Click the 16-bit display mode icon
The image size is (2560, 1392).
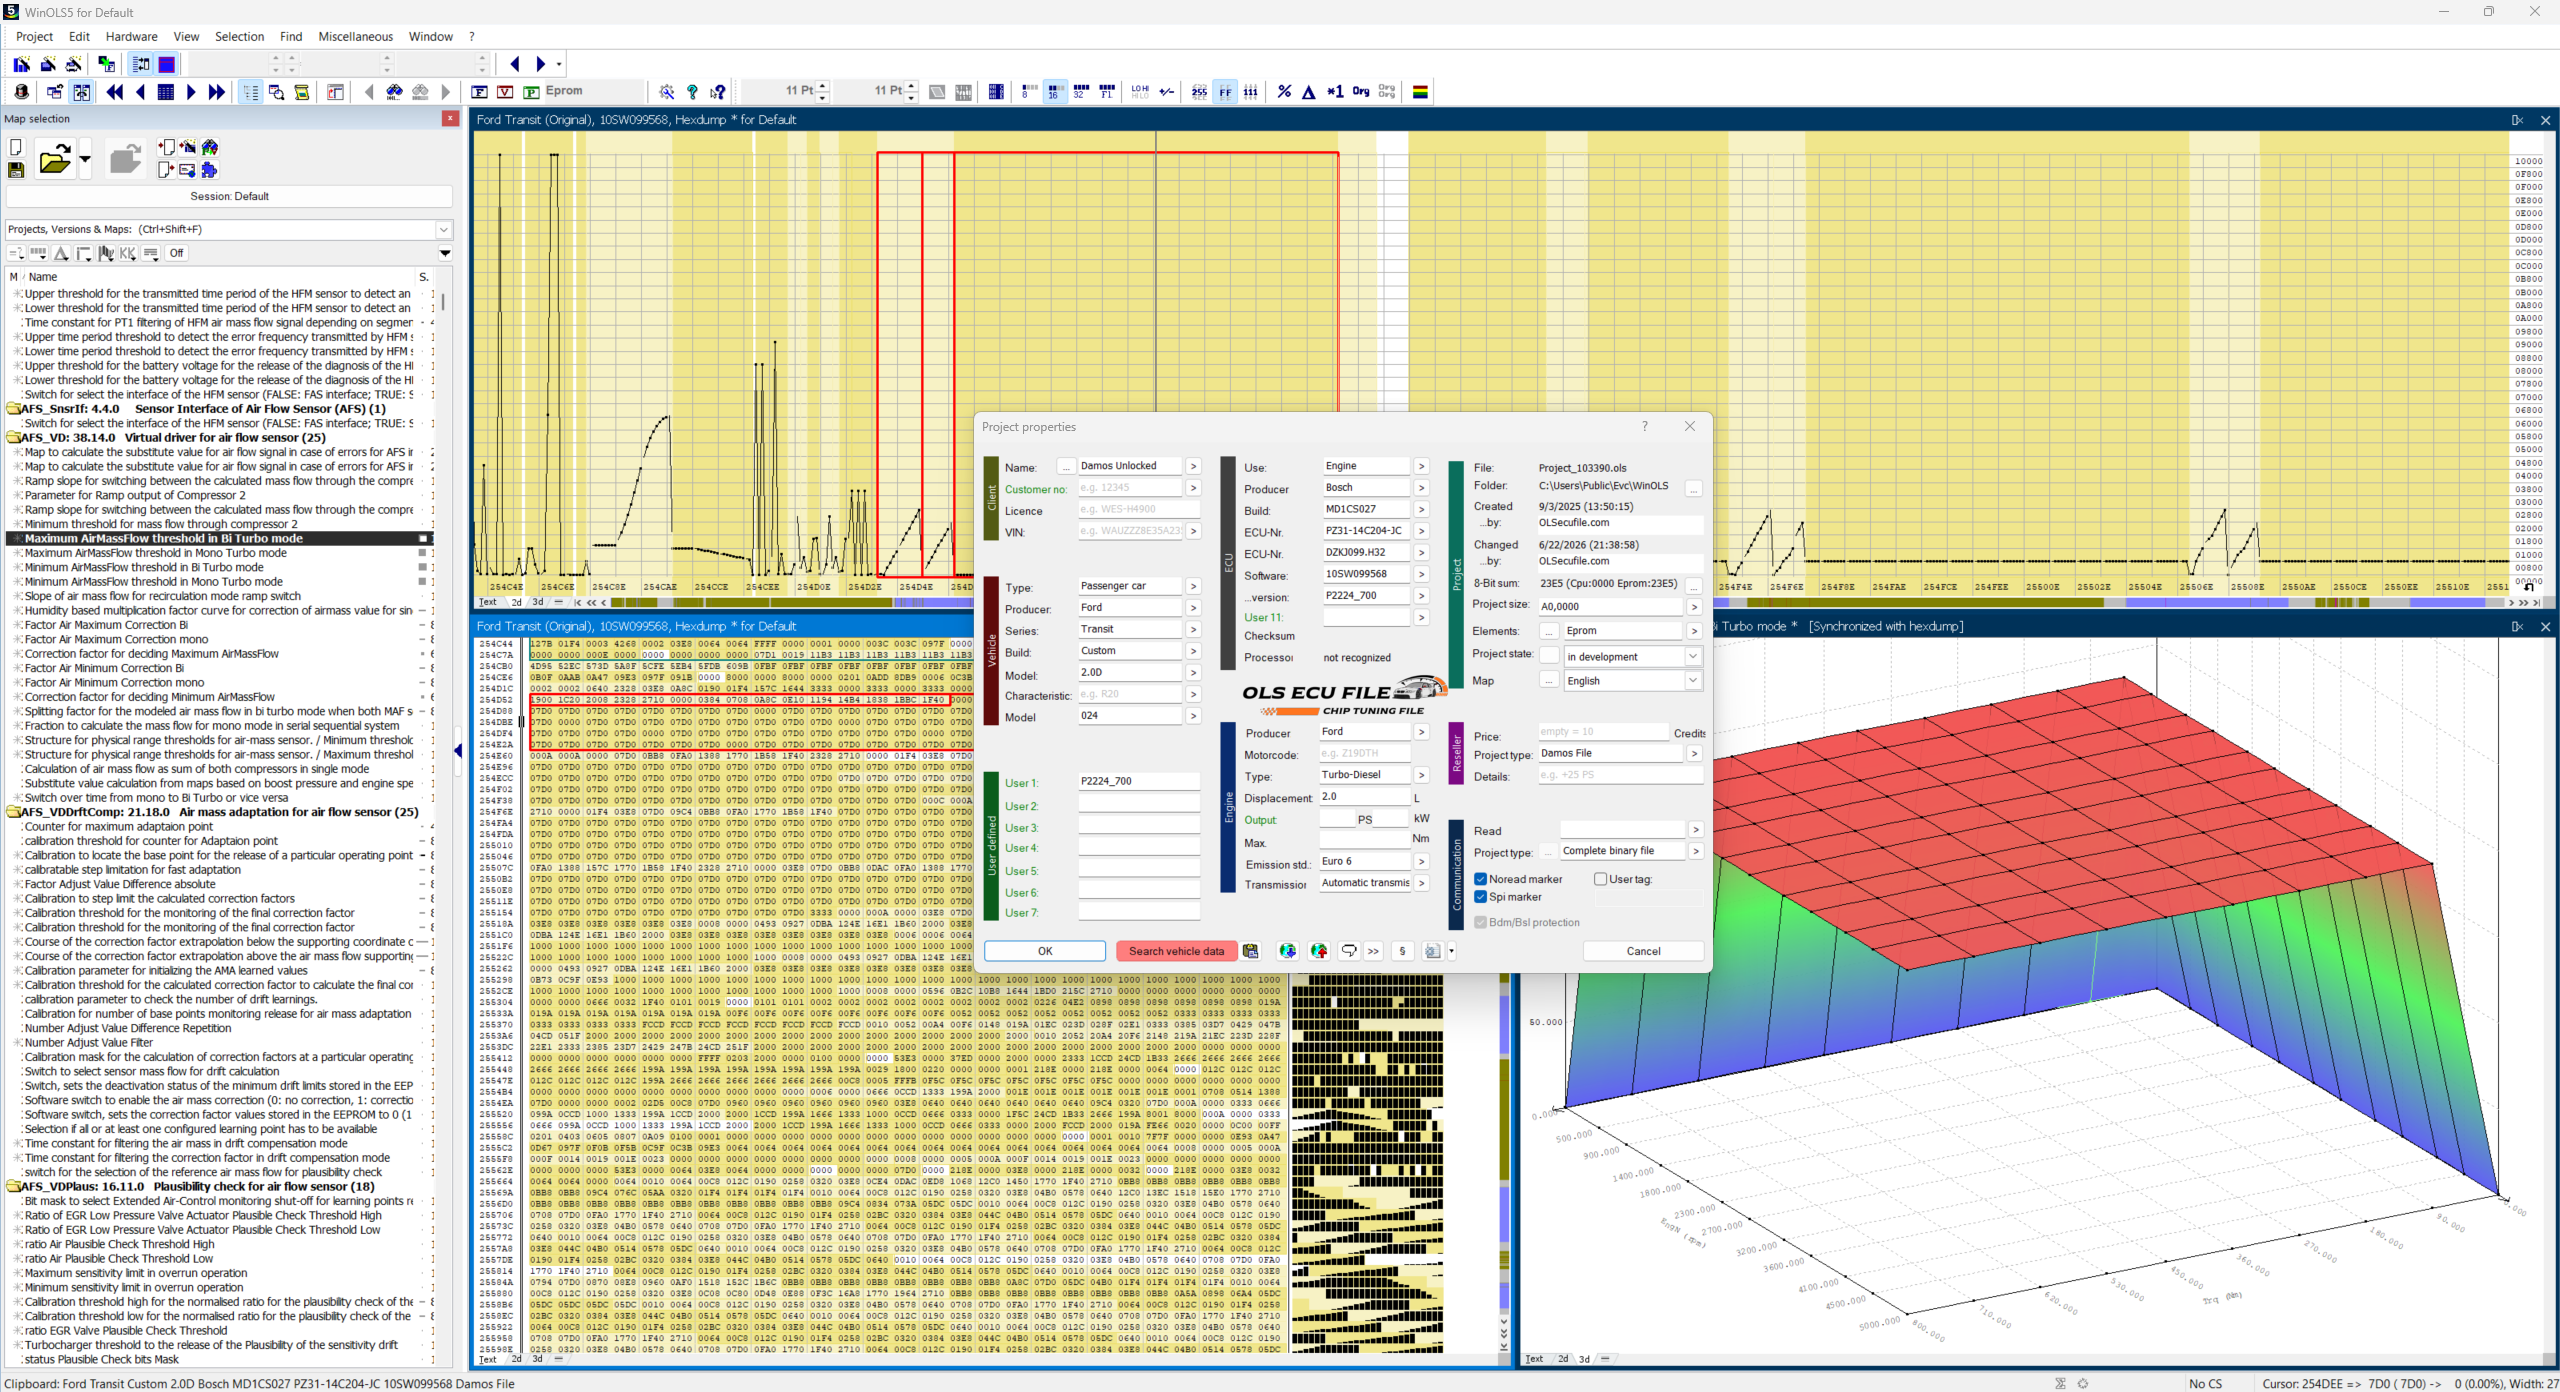(x=1054, y=92)
